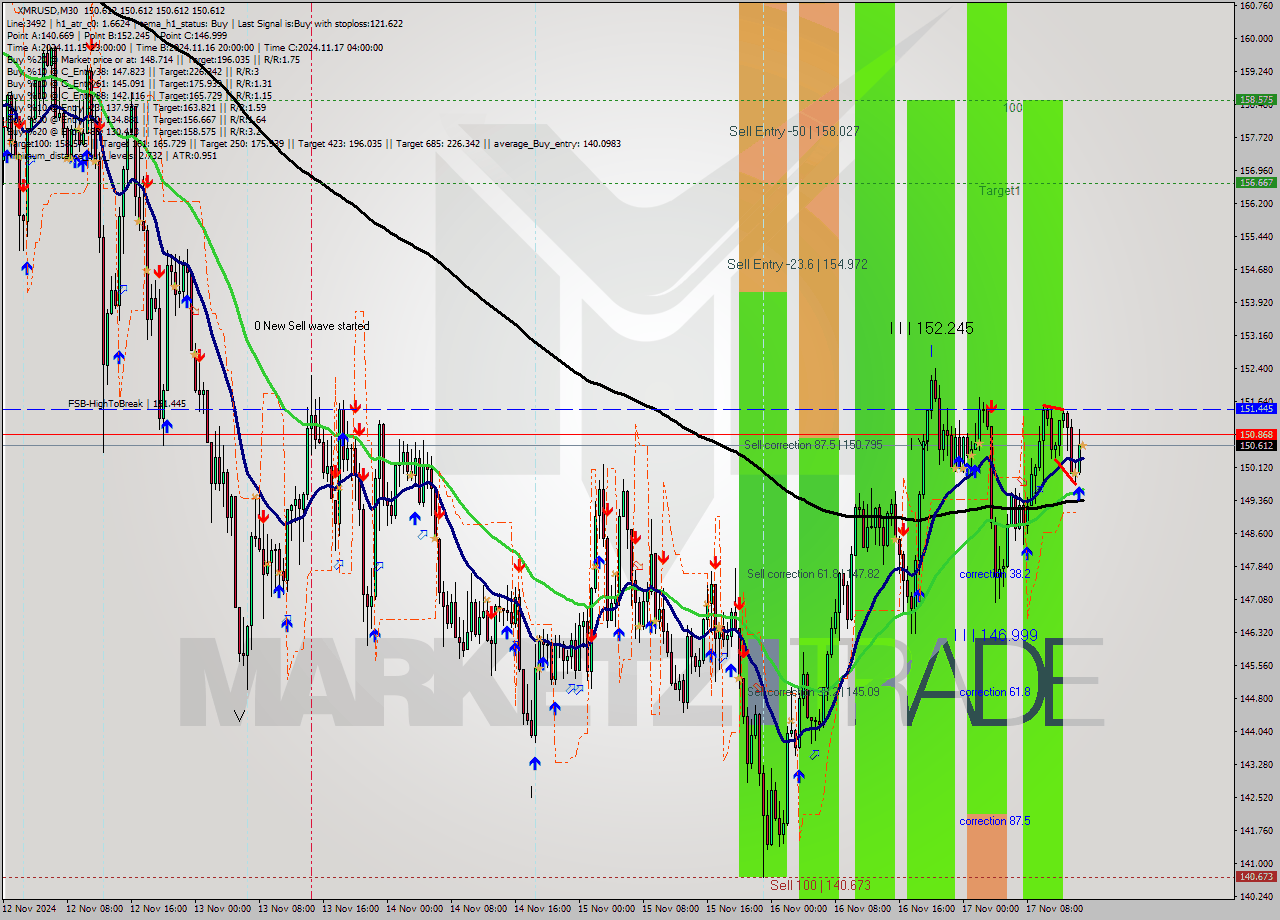
Task: Click the 'Sell 100 | 140.673' label
Action: click(x=820, y=885)
